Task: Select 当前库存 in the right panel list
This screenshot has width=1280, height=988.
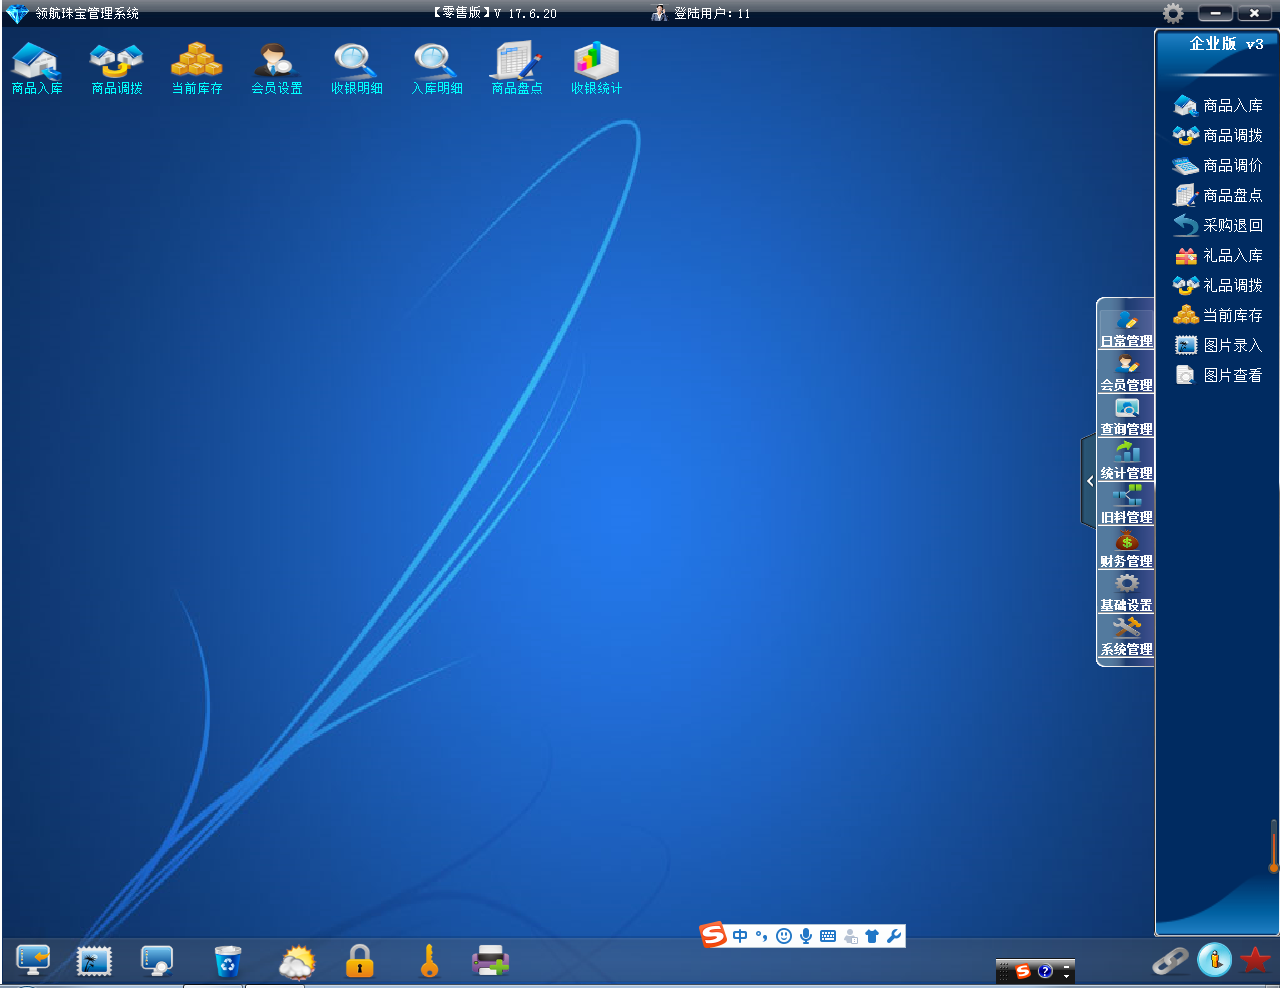Action: click(1218, 315)
